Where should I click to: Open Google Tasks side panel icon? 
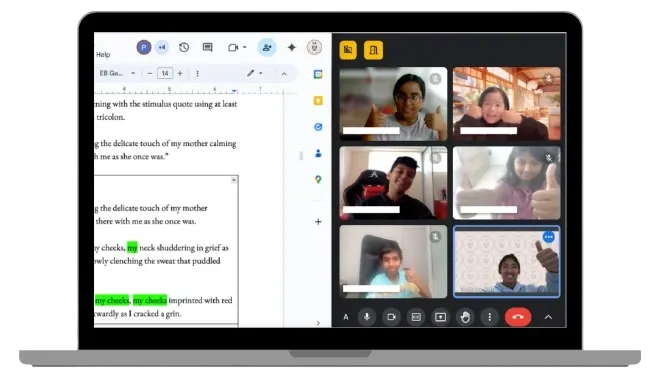click(x=318, y=127)
